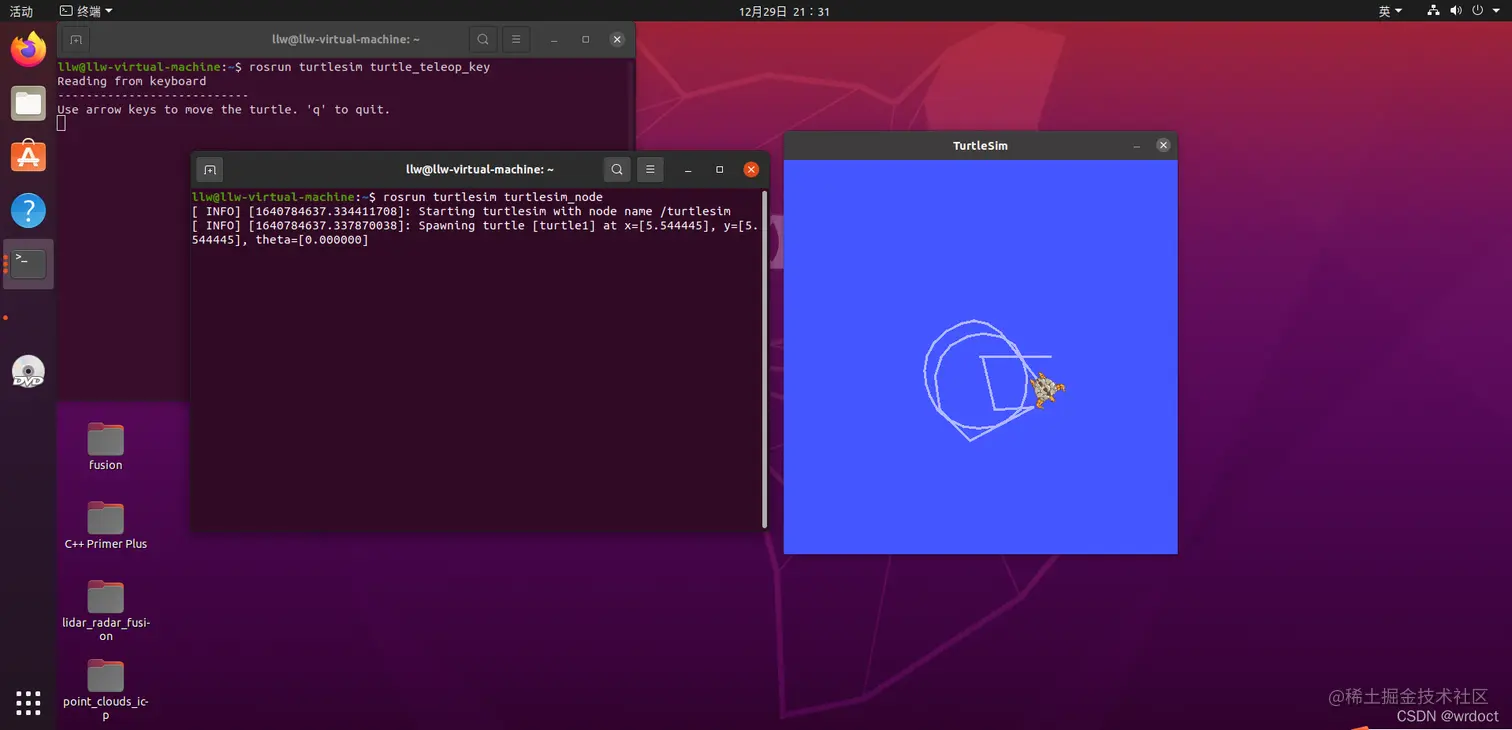
Task: Click the turtlesim_node terminal scrollbar
Action: [765, 360]
